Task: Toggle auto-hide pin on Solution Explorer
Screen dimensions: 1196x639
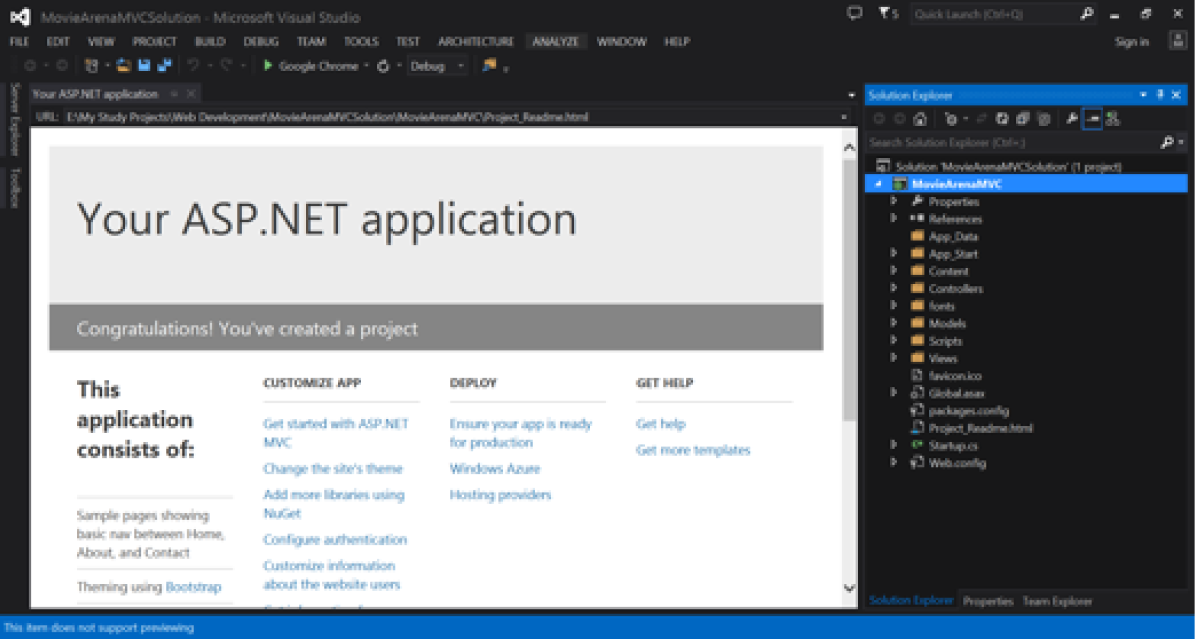Action: [1160, 95]
